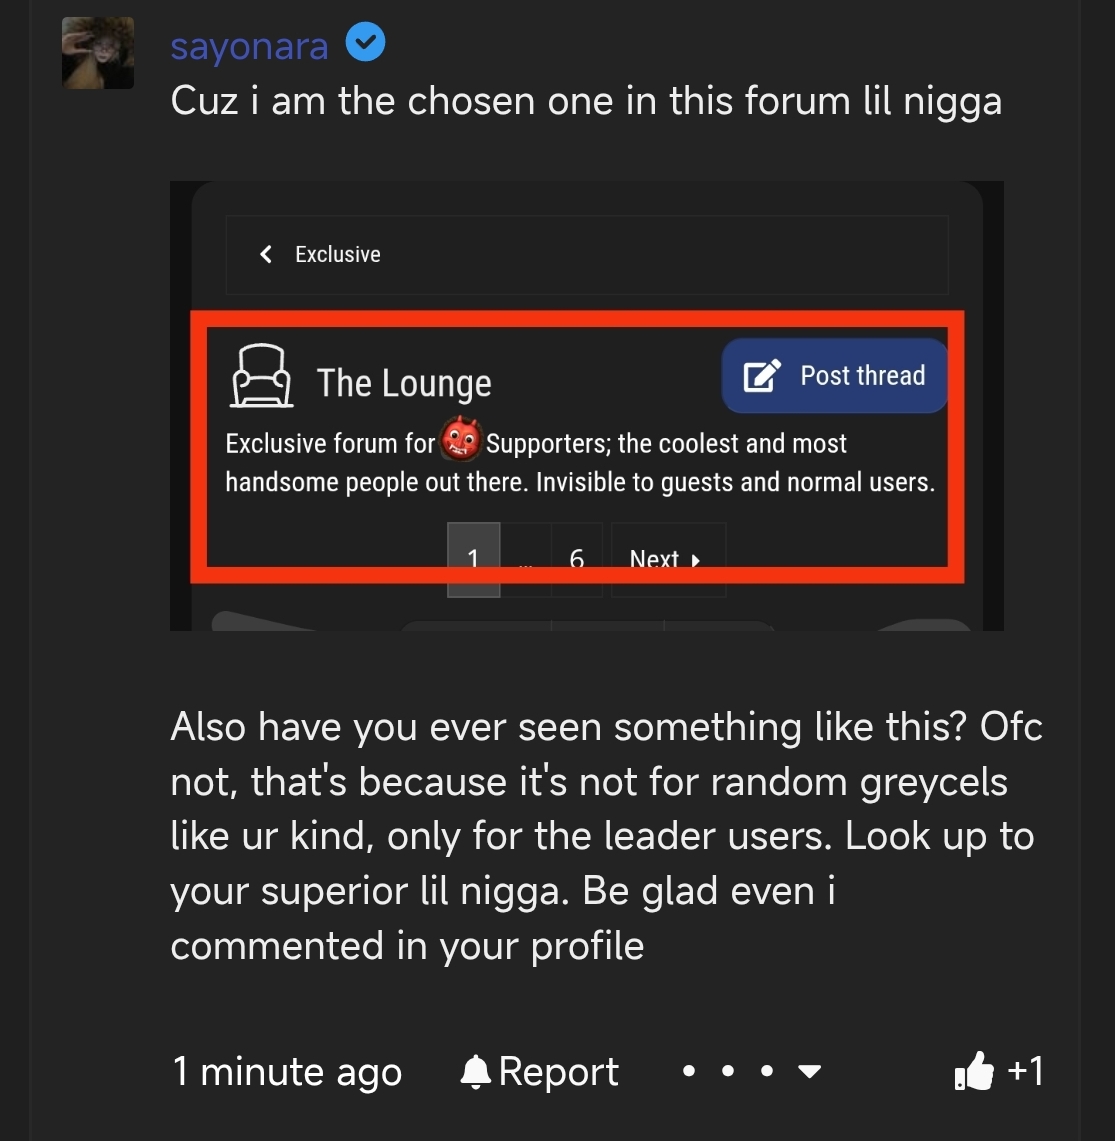Open the embedded Lounge screenshot image
The width and height of the screenshot is (1115, 1141).
587,405
